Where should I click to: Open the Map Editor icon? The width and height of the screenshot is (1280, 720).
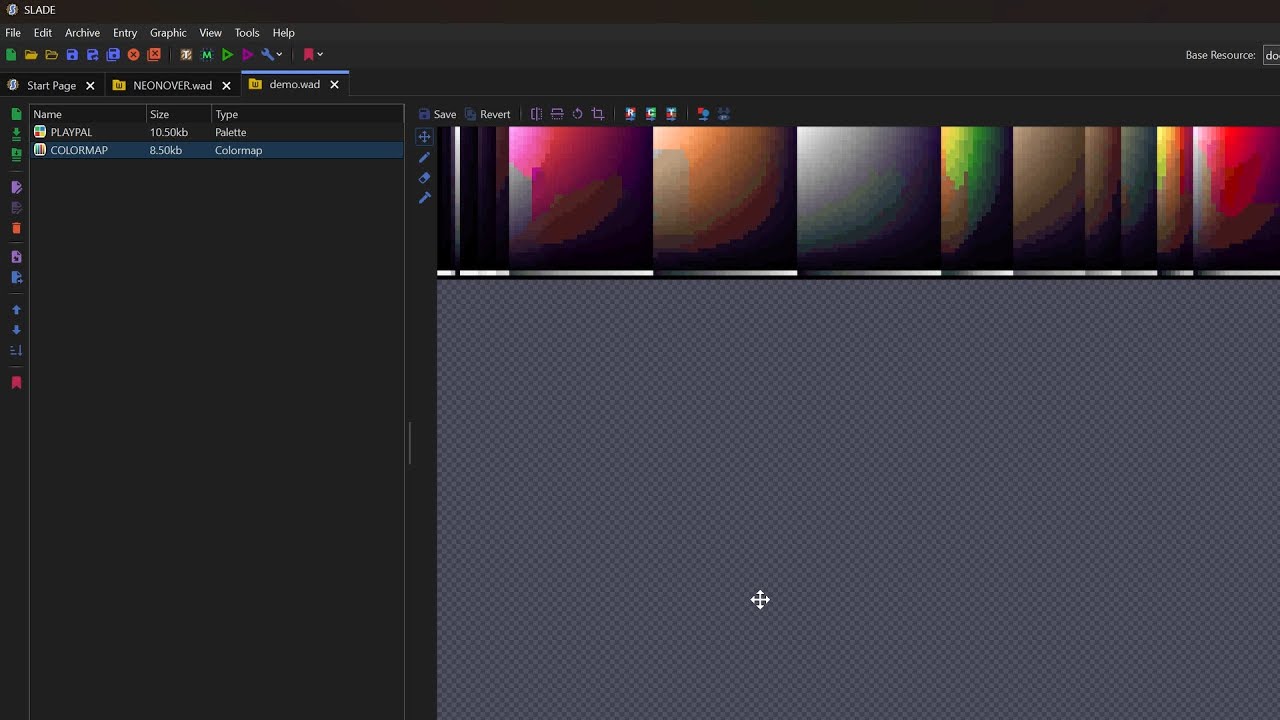pyautogui.click(x=207, y=55)
